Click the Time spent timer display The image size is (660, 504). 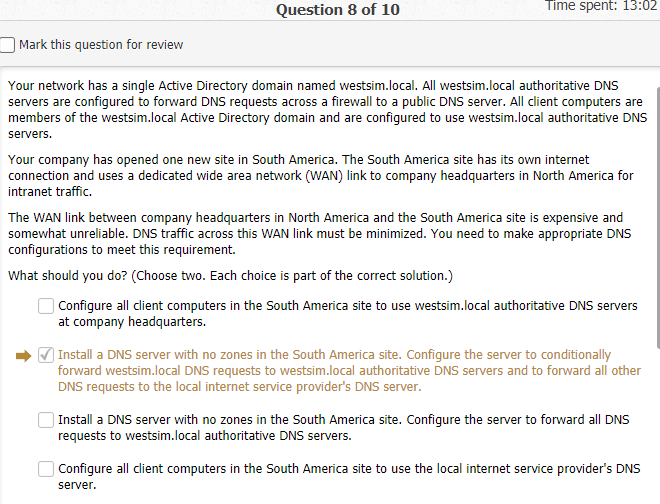[600, 7]
